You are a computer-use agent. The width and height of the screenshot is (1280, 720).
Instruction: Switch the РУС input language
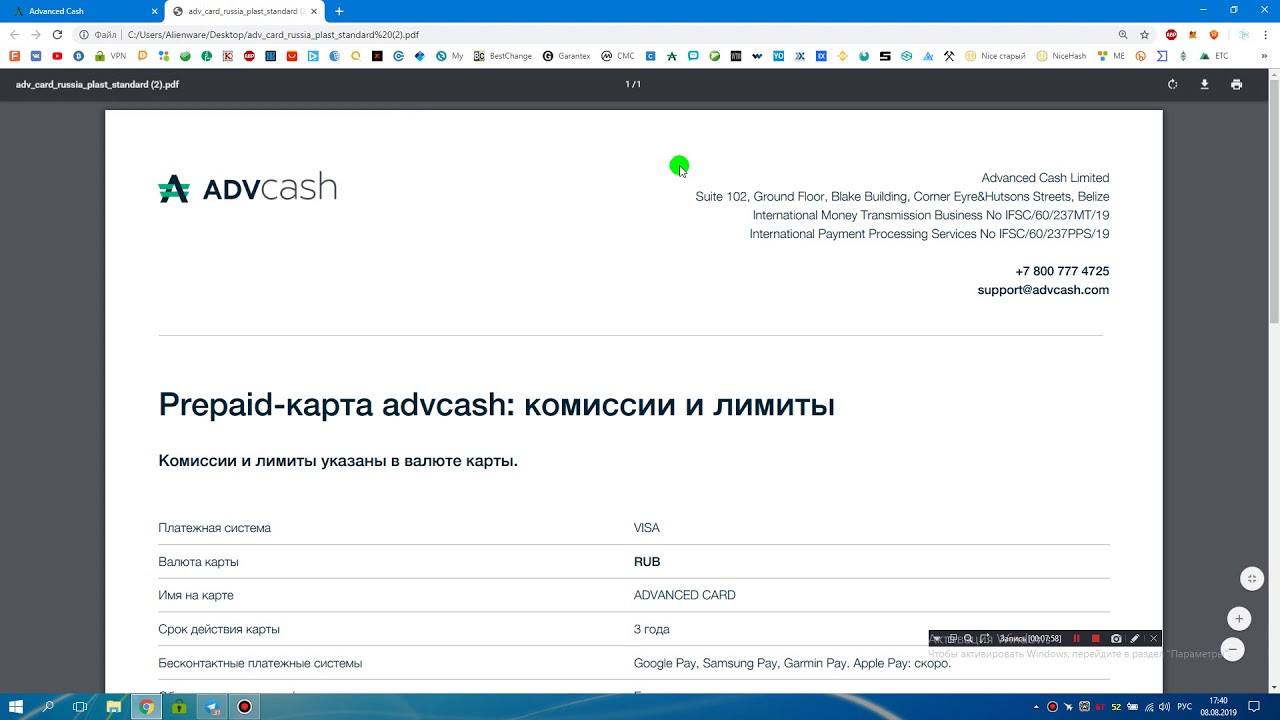(x=1185, y=707)
